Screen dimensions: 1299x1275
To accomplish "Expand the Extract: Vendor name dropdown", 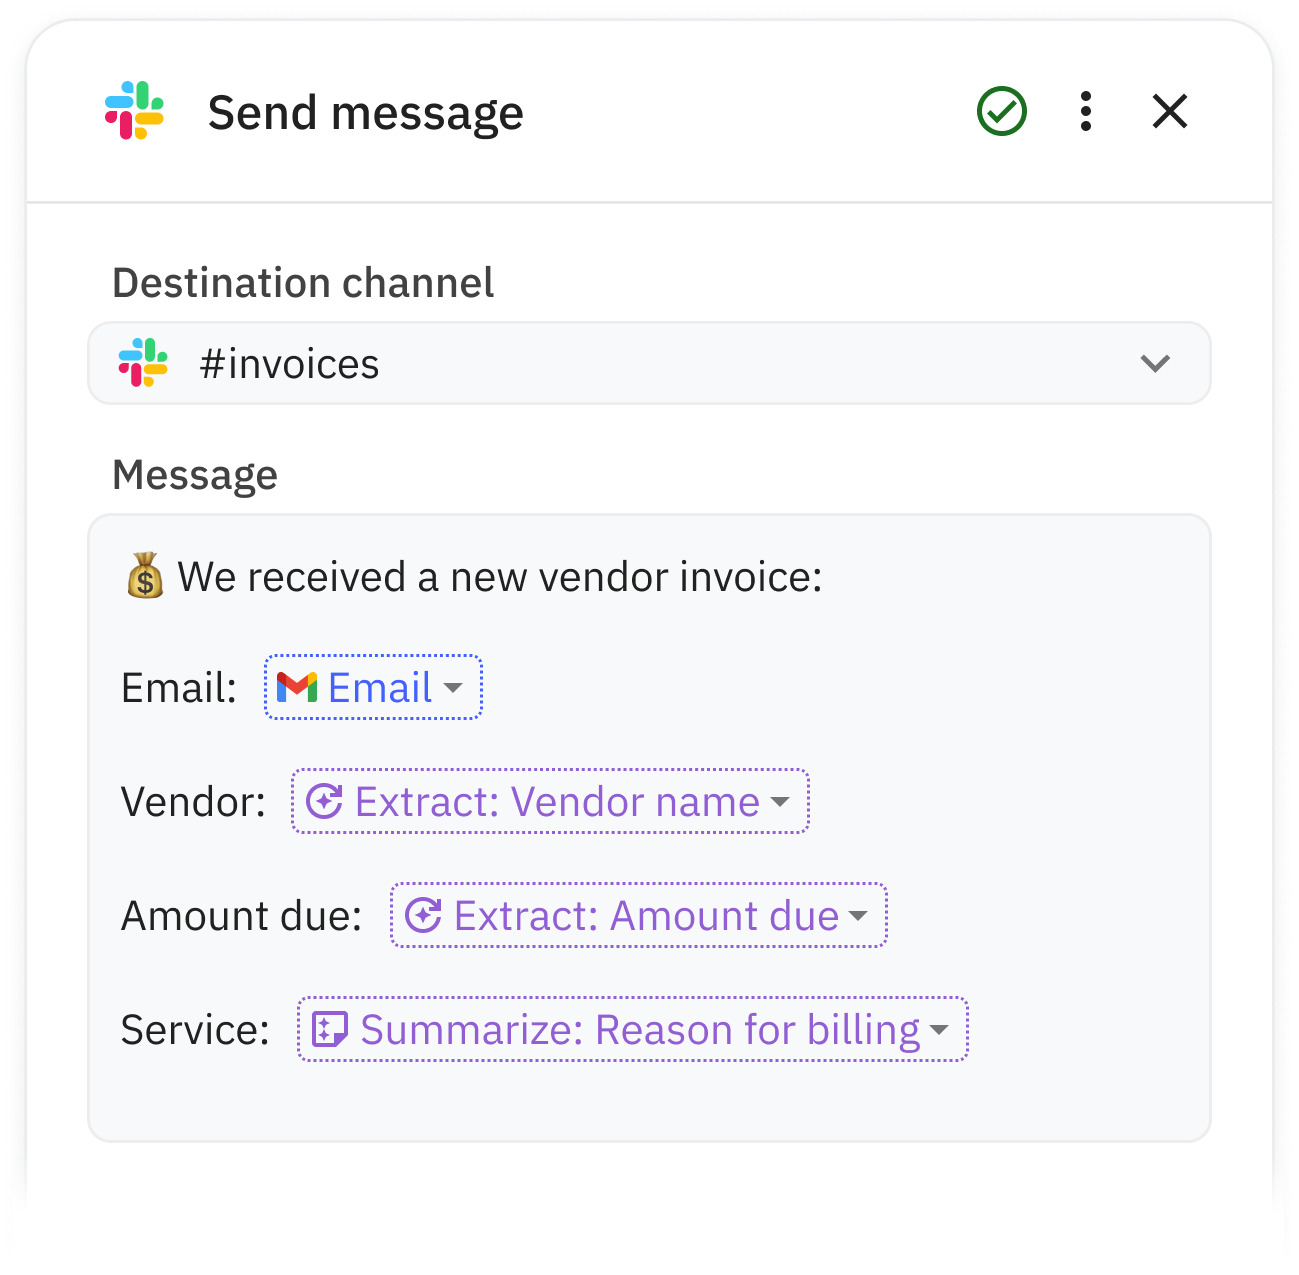I will click(x=782, y=802).
